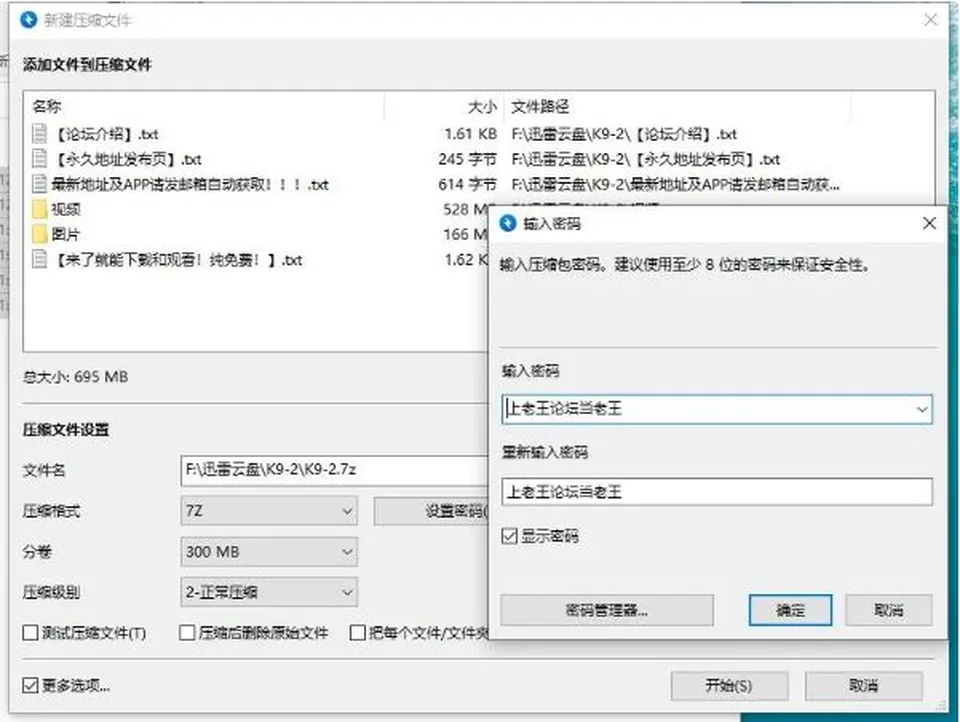Click the 设置密码 button
Image resolution: width=960 pixels, height=722 pixels.
pos(431,511)
